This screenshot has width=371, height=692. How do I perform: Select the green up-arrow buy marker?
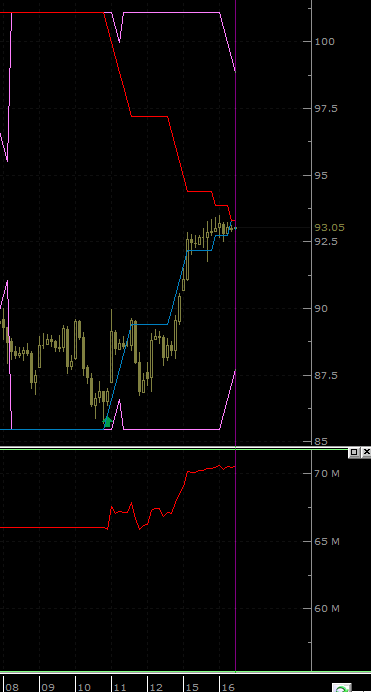(x=107, y=420)
